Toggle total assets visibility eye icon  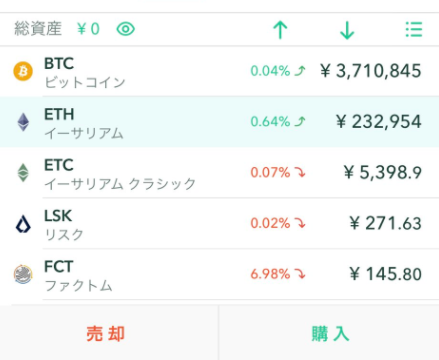(x=125, y=29)
